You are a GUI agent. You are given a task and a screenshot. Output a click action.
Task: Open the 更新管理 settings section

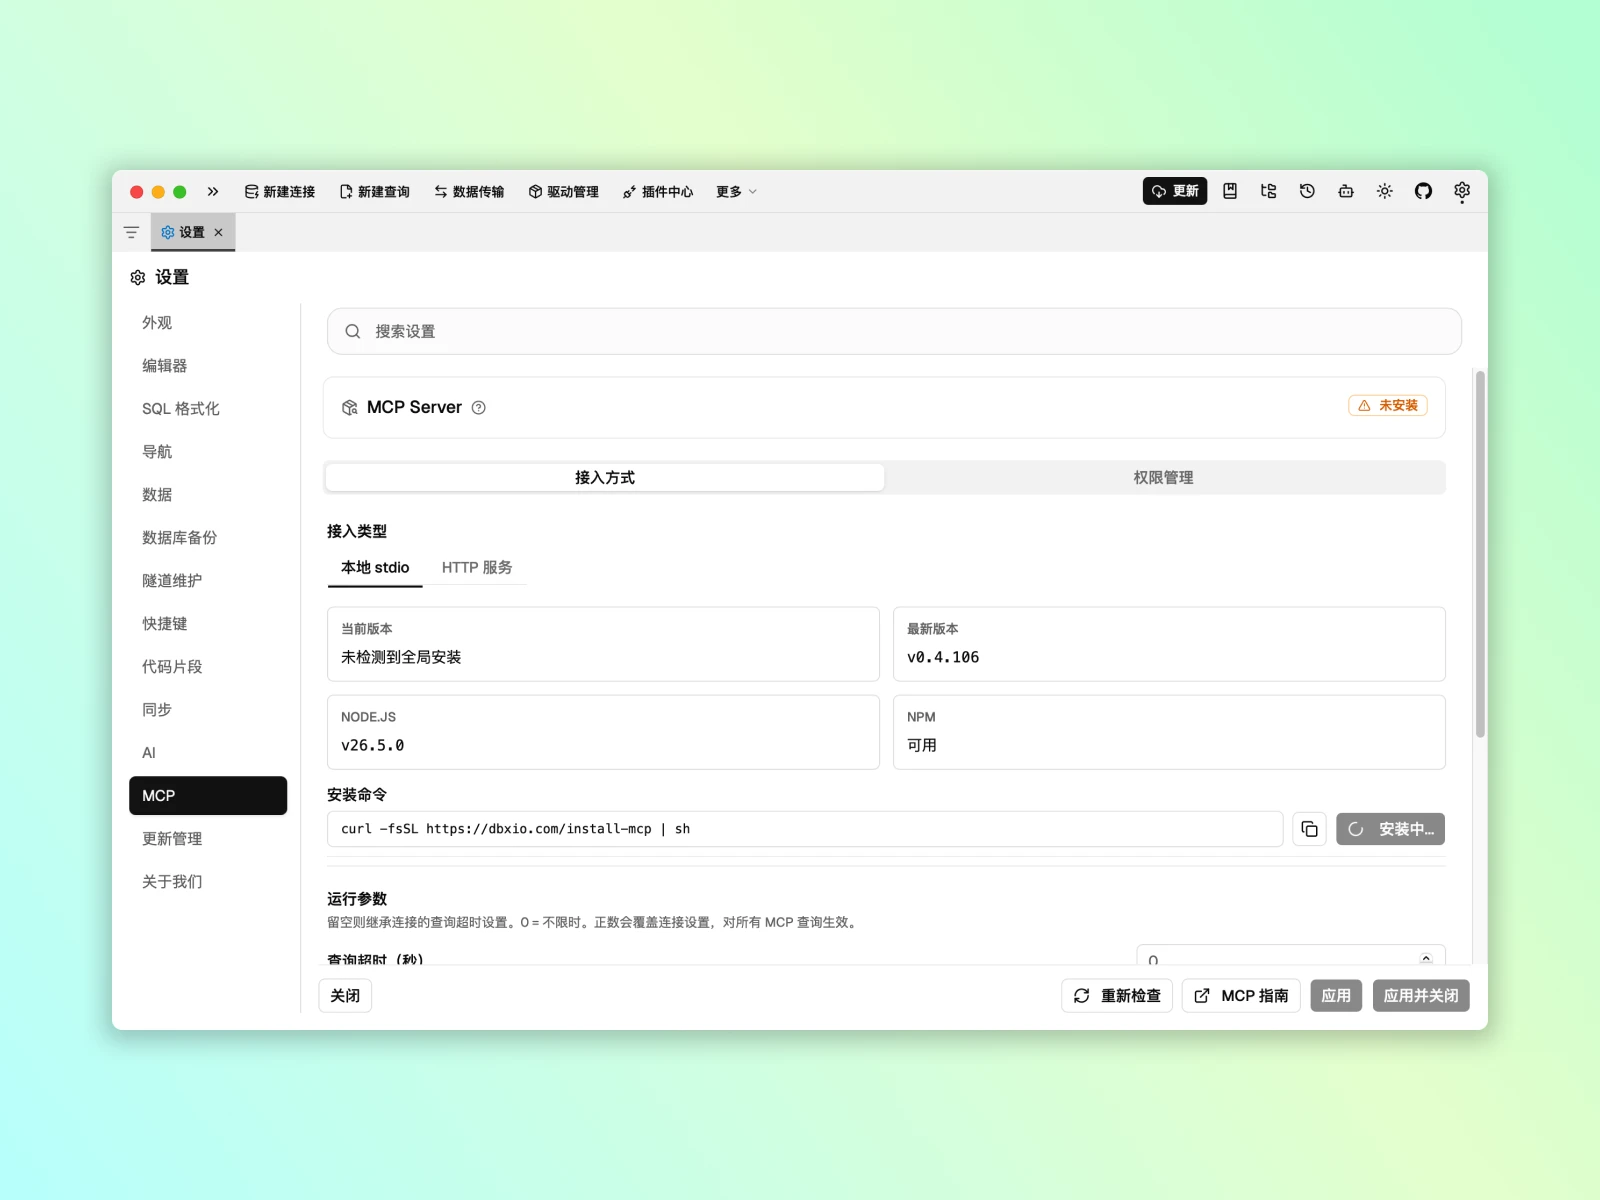tap(208, 839)
